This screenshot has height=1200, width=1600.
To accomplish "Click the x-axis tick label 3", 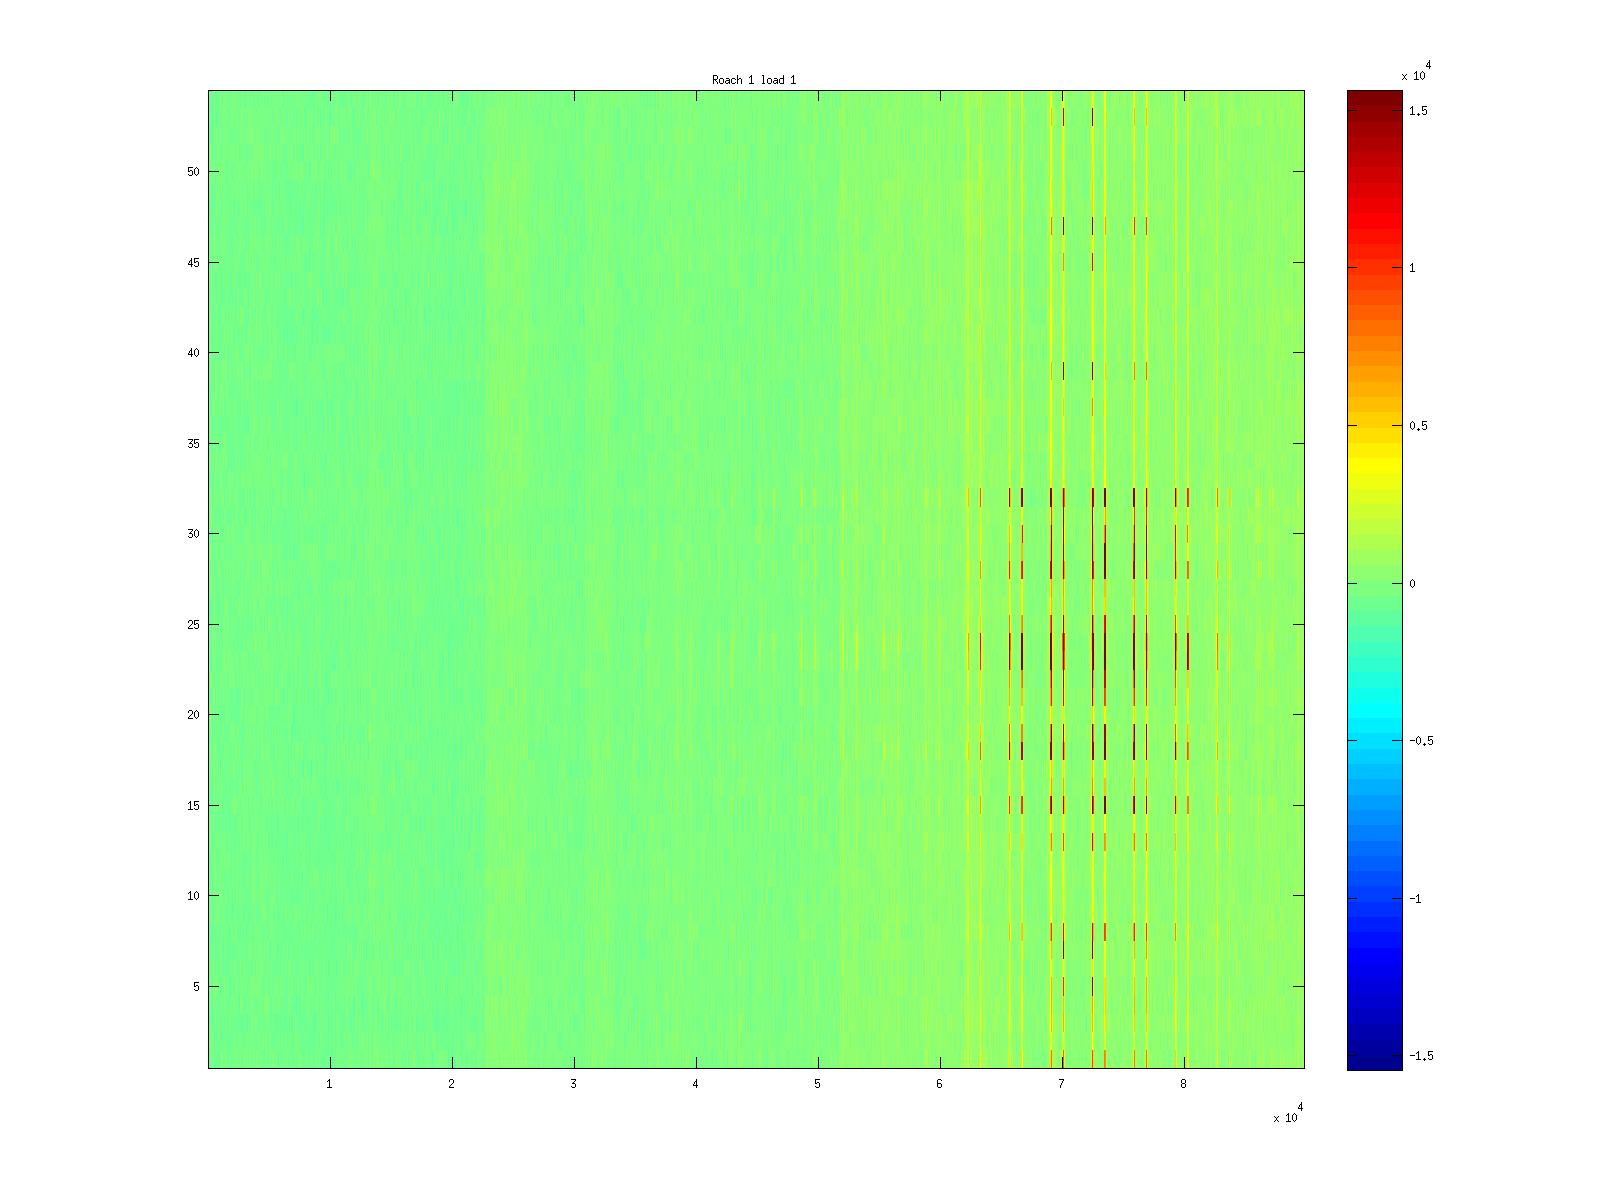I will [574, 1084].
